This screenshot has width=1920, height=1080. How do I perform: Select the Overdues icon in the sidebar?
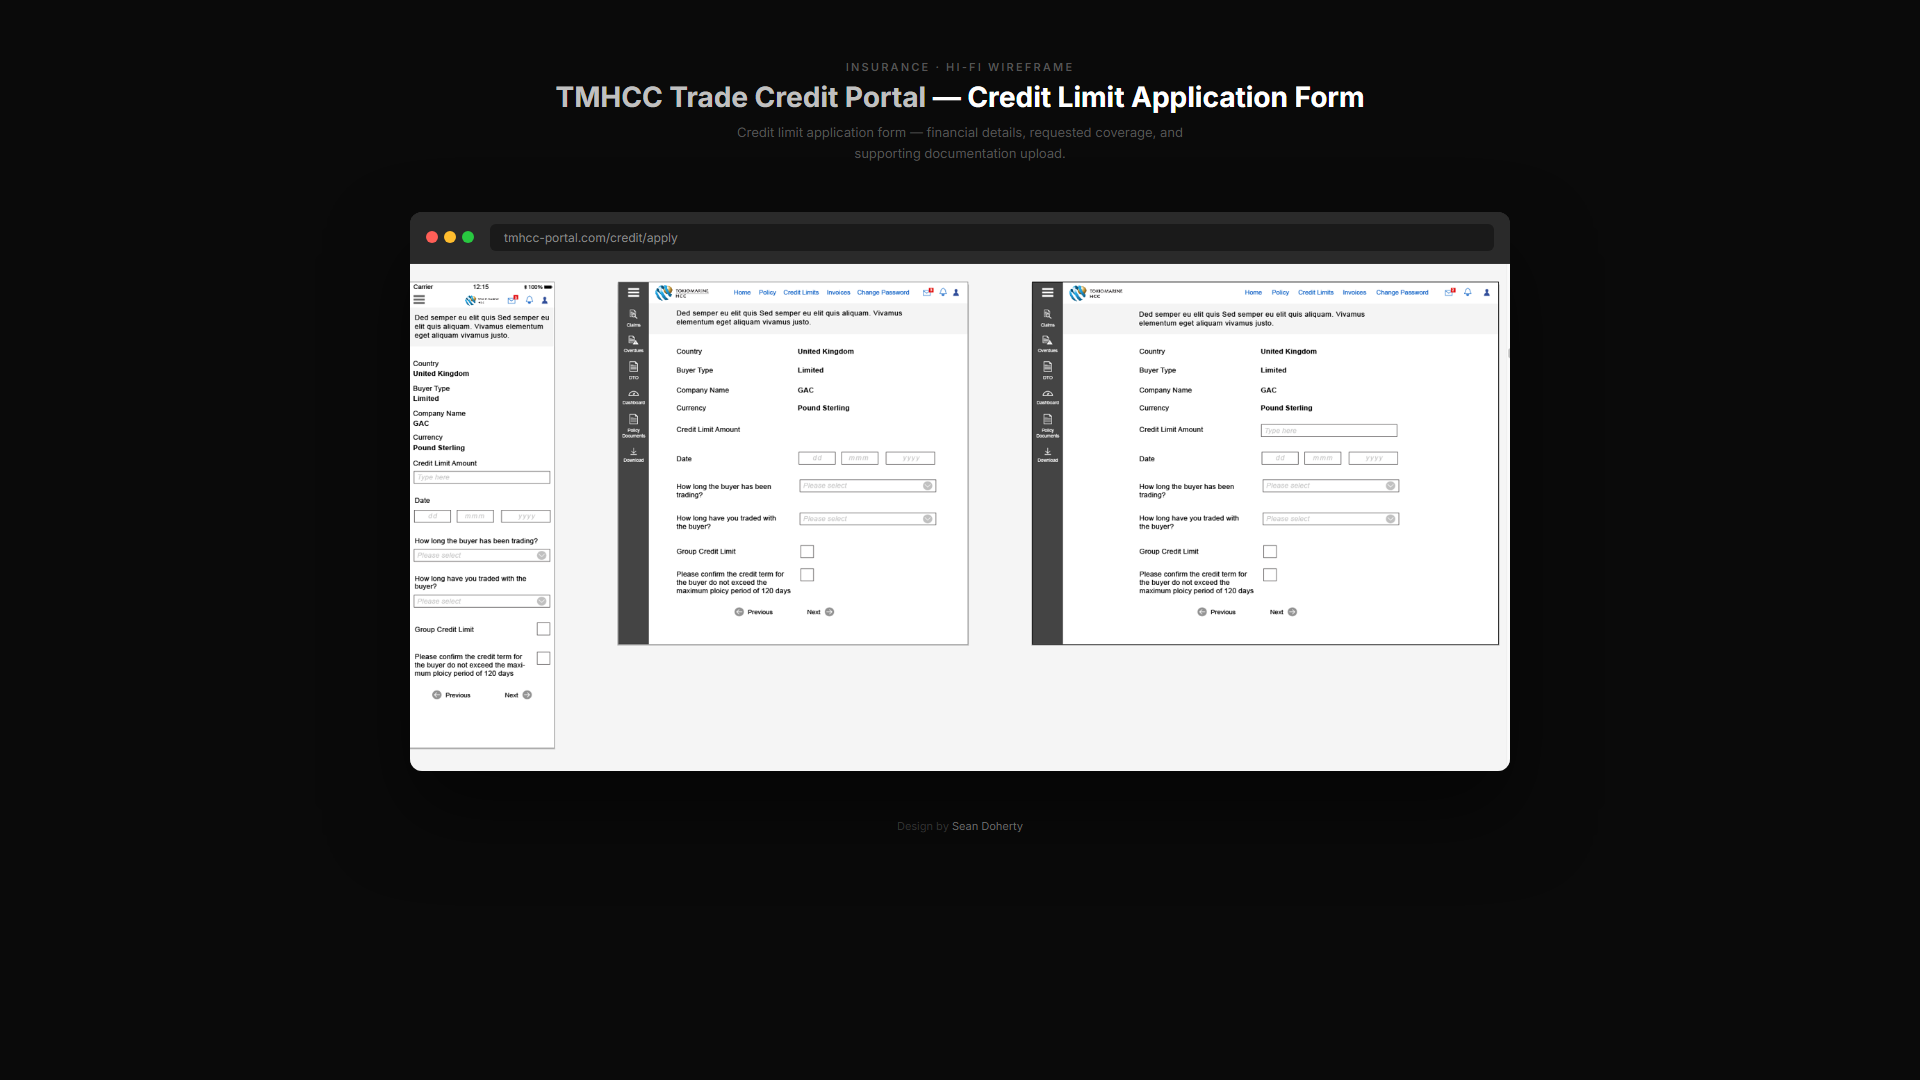634,344
